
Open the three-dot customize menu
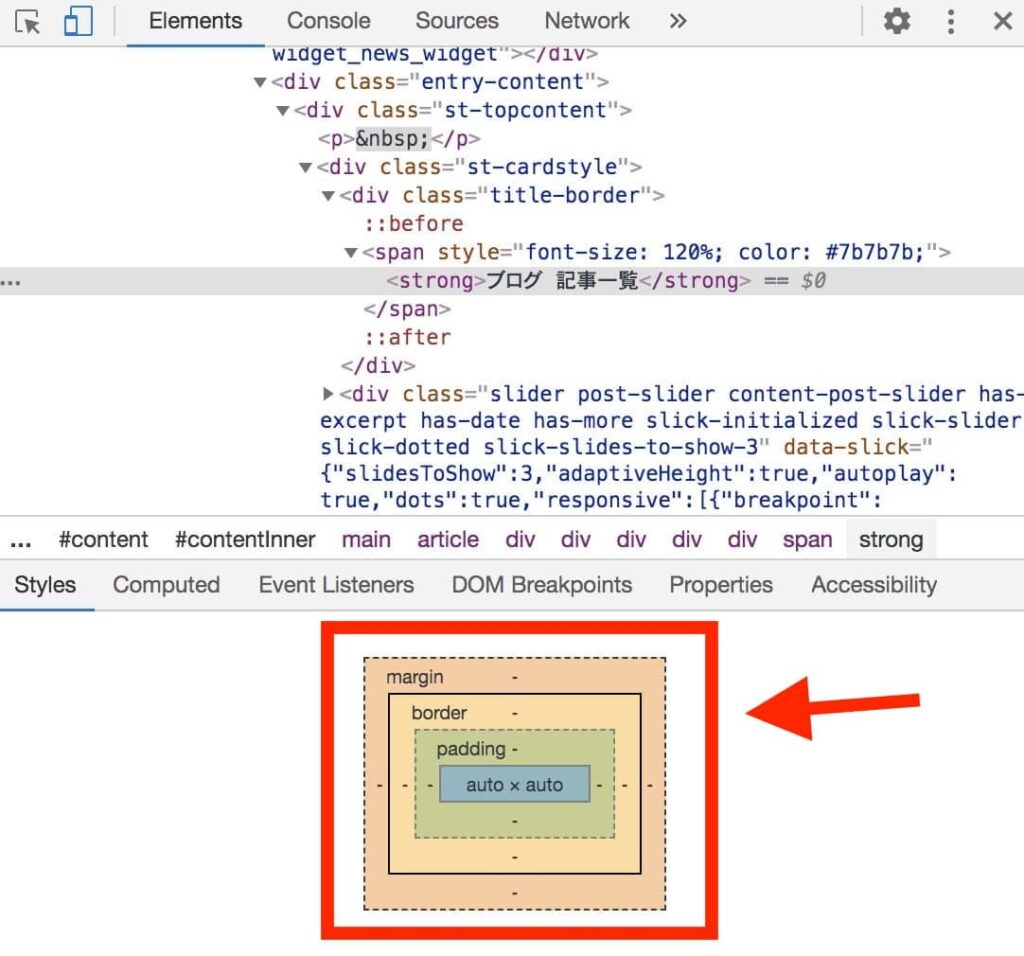(951, 21)
